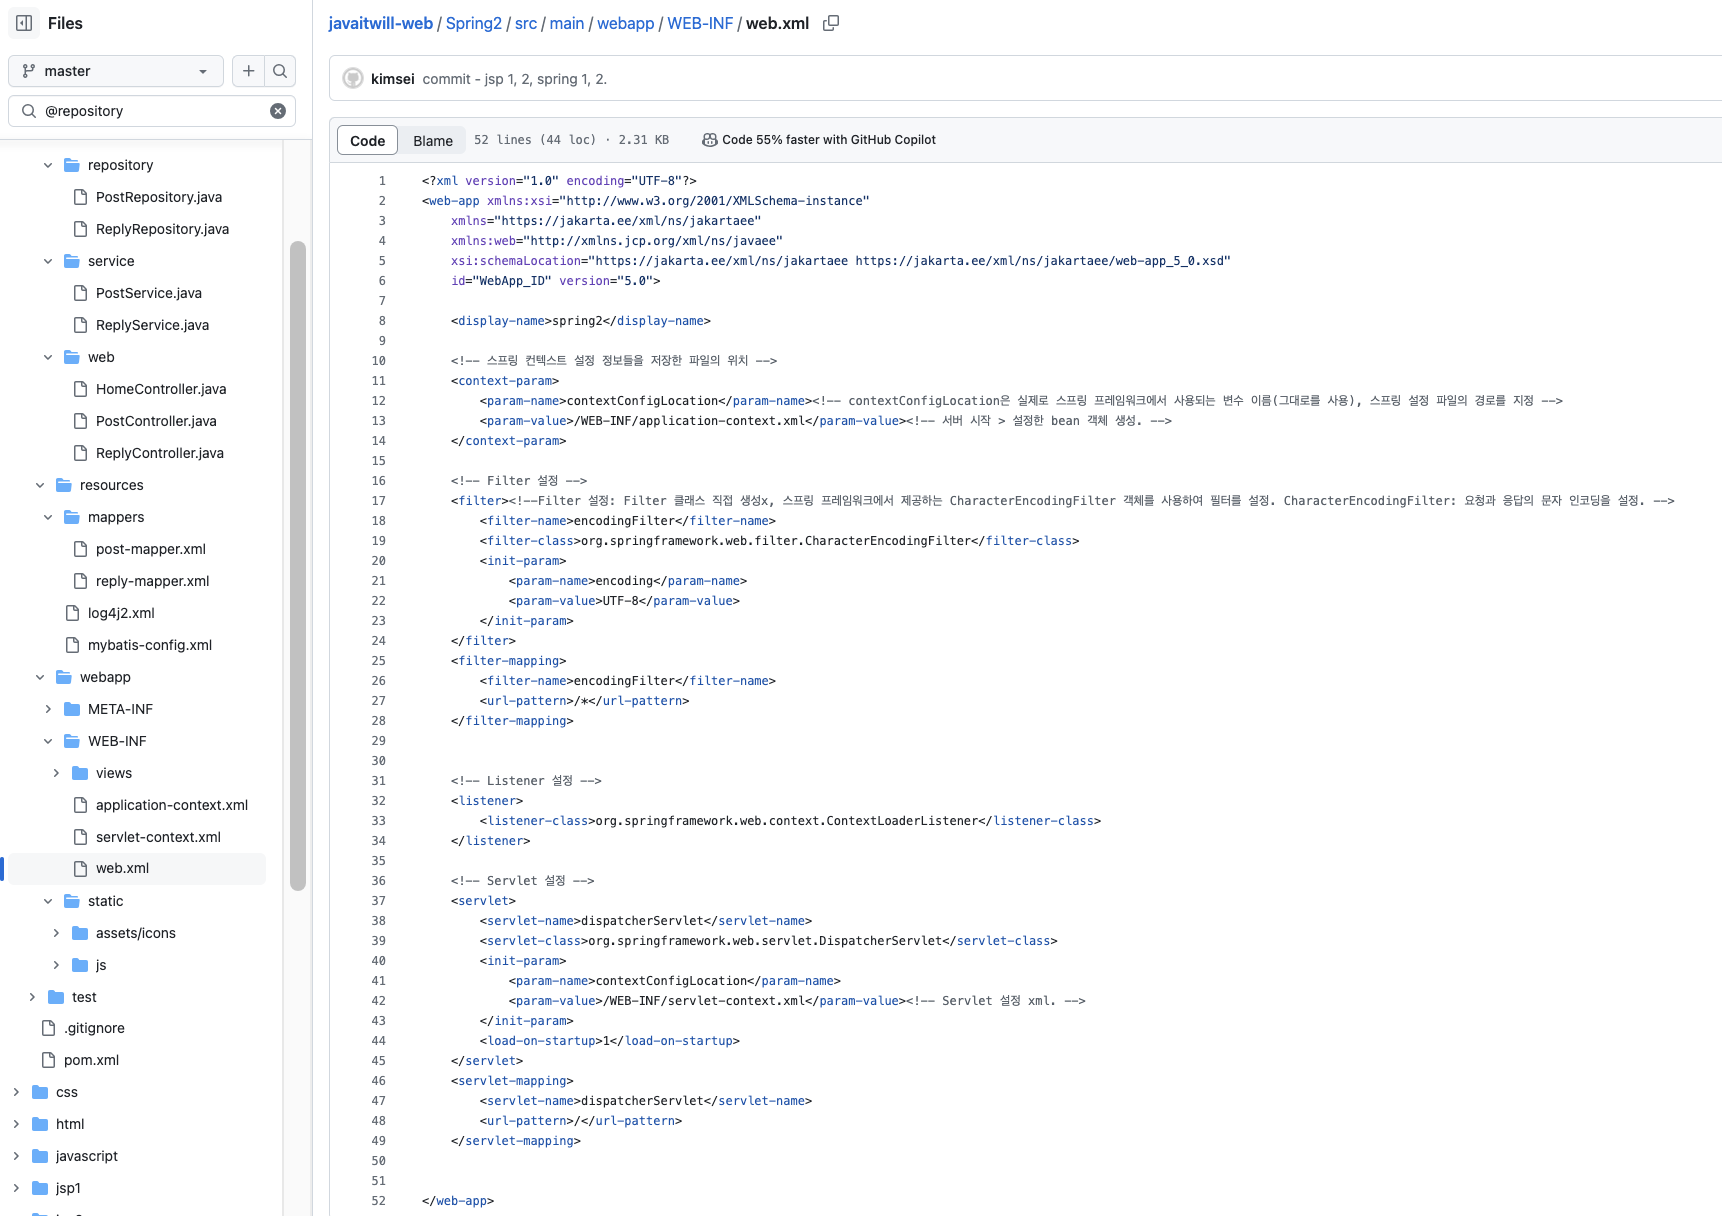The image size is (1722, 1216).
Task: Click kimsei's avatar icon
Action: coord(353,79)
